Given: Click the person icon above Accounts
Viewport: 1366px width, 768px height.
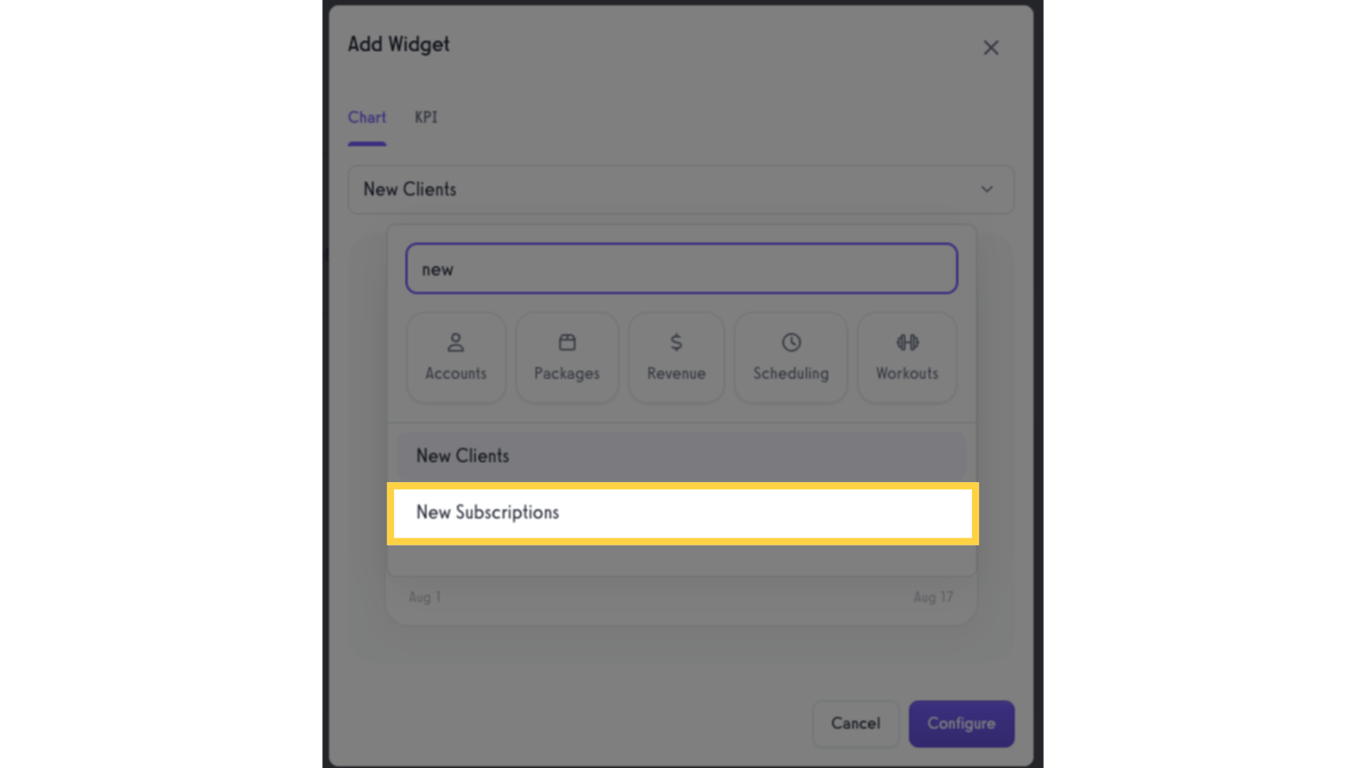Looking at the screenshot, I should (x=456, y=342).
